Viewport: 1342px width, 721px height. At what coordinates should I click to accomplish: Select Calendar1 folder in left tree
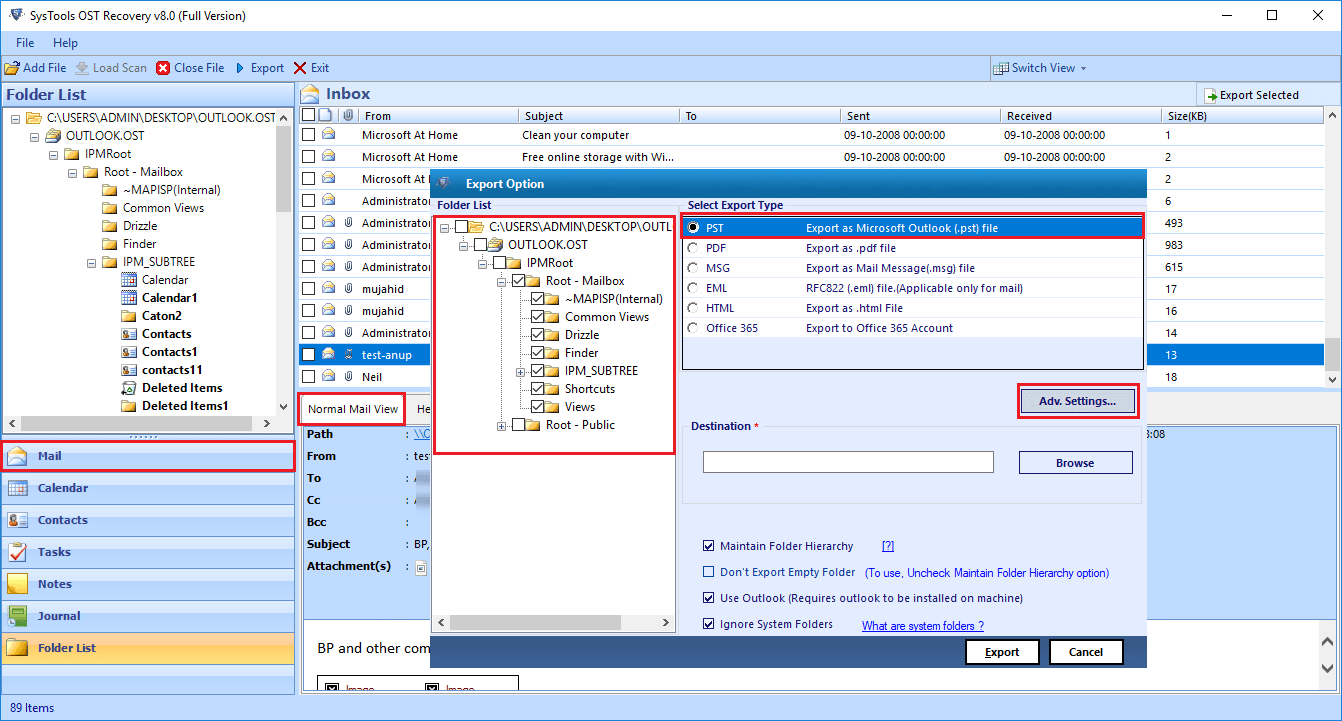click(169, 298)
